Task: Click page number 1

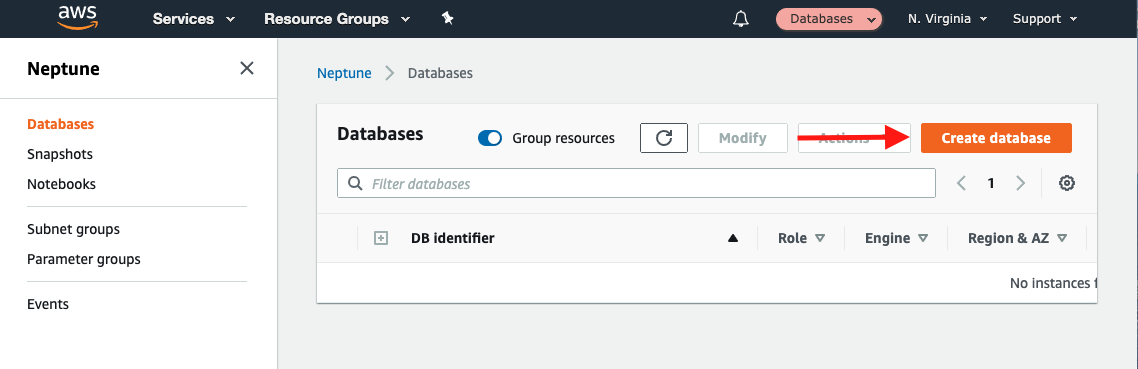Action: click(991, 184)
